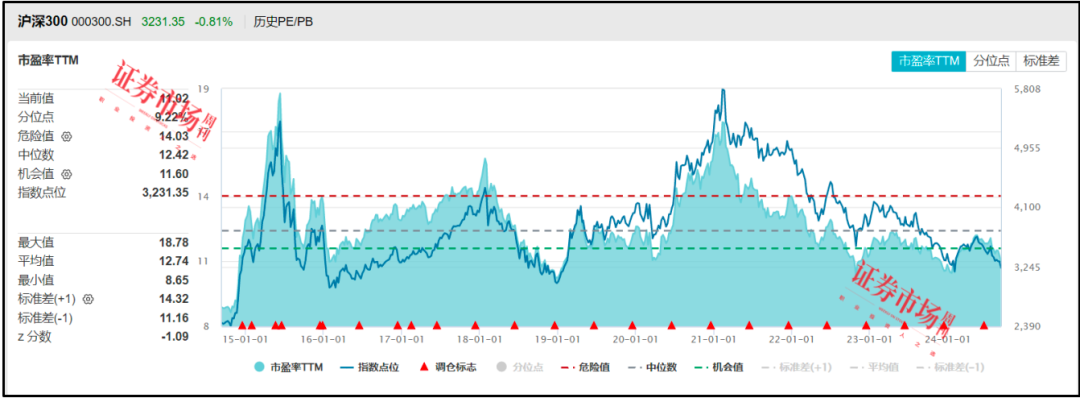The width and height of the screenshot is (1080, 398).
Task: Click the leftmost red 调仓 triangle marker
Action: pos(242,325)
